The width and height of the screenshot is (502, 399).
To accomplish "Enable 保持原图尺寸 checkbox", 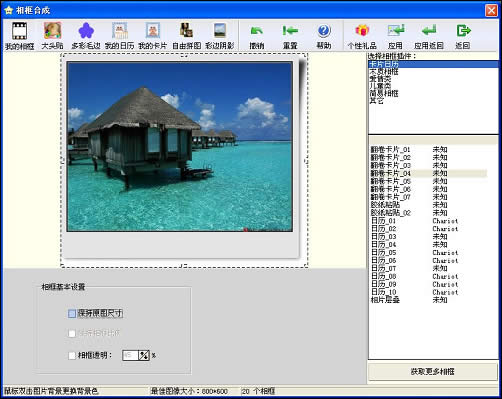I will 72,313.
